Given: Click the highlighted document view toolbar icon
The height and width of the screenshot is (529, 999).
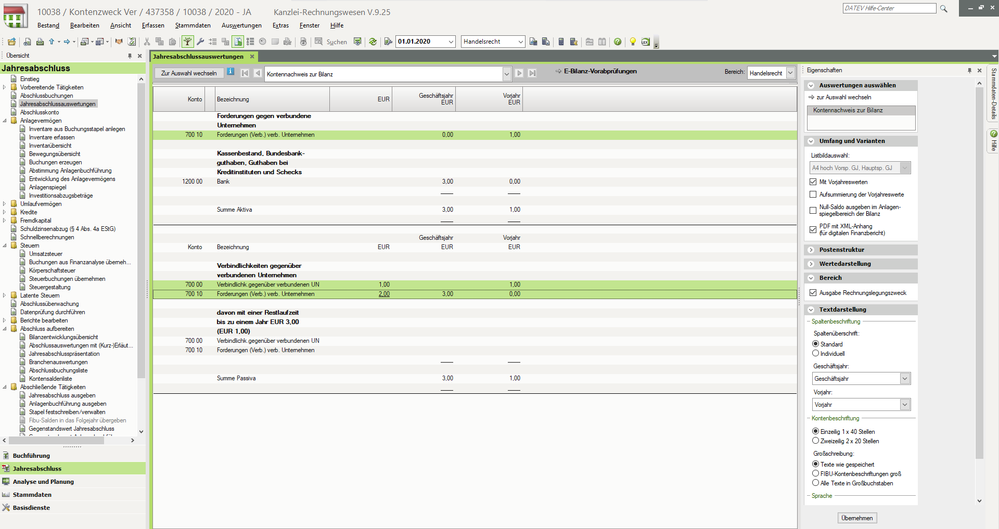Looking at the screenshot, I should pos(238,41).
